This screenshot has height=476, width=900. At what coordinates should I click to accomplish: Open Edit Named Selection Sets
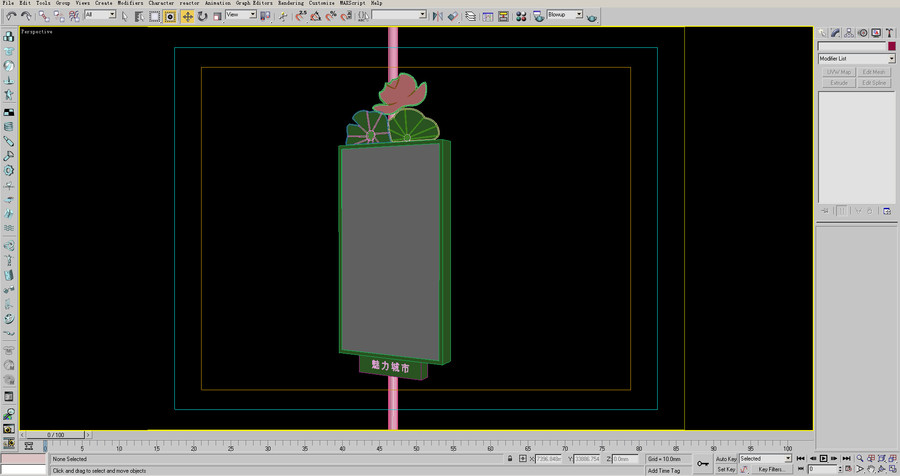coord(363,16)
